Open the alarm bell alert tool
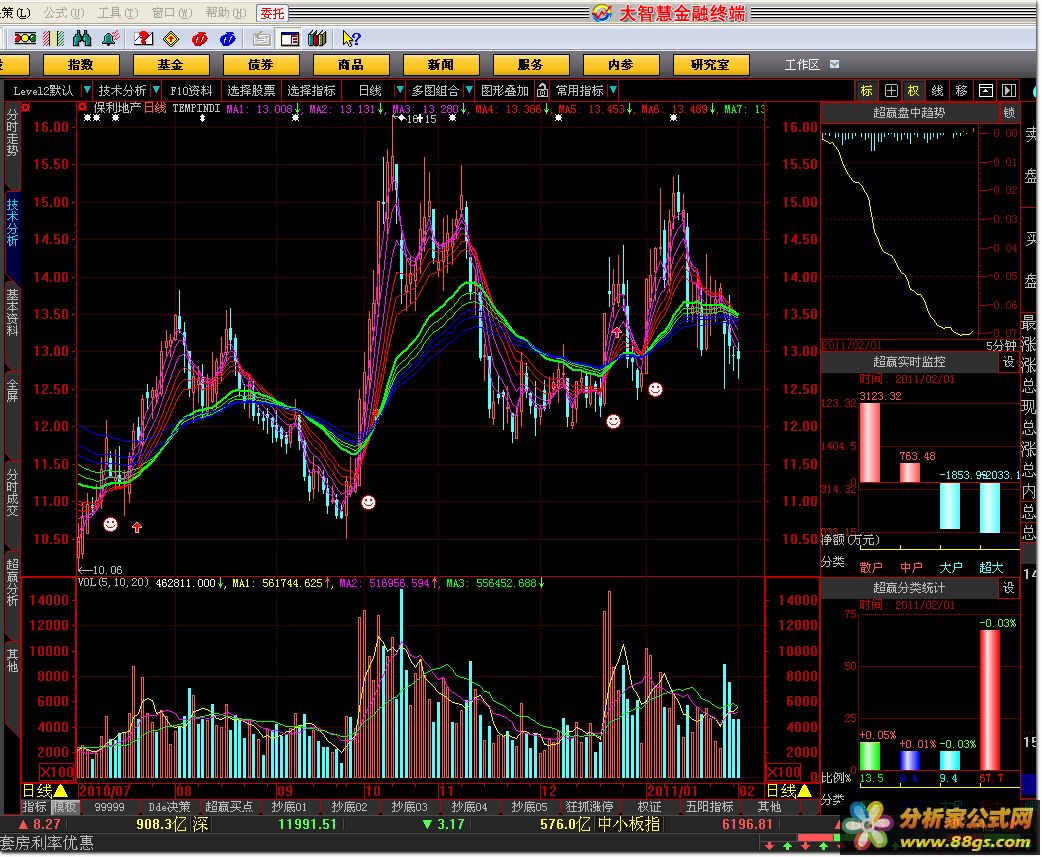This screenshot has height=857, width=1042. 110,39
